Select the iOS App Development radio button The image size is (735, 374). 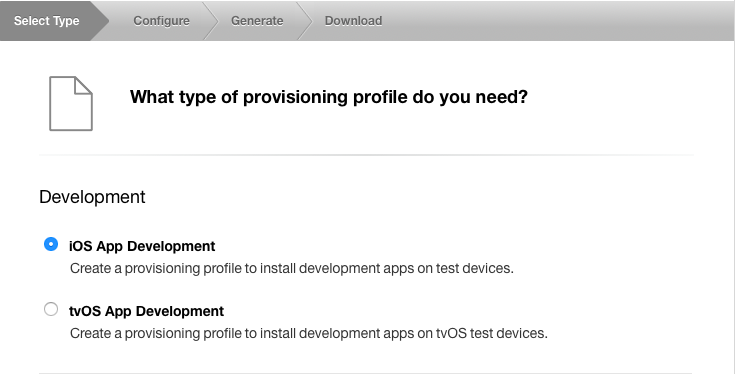(51, 244)
